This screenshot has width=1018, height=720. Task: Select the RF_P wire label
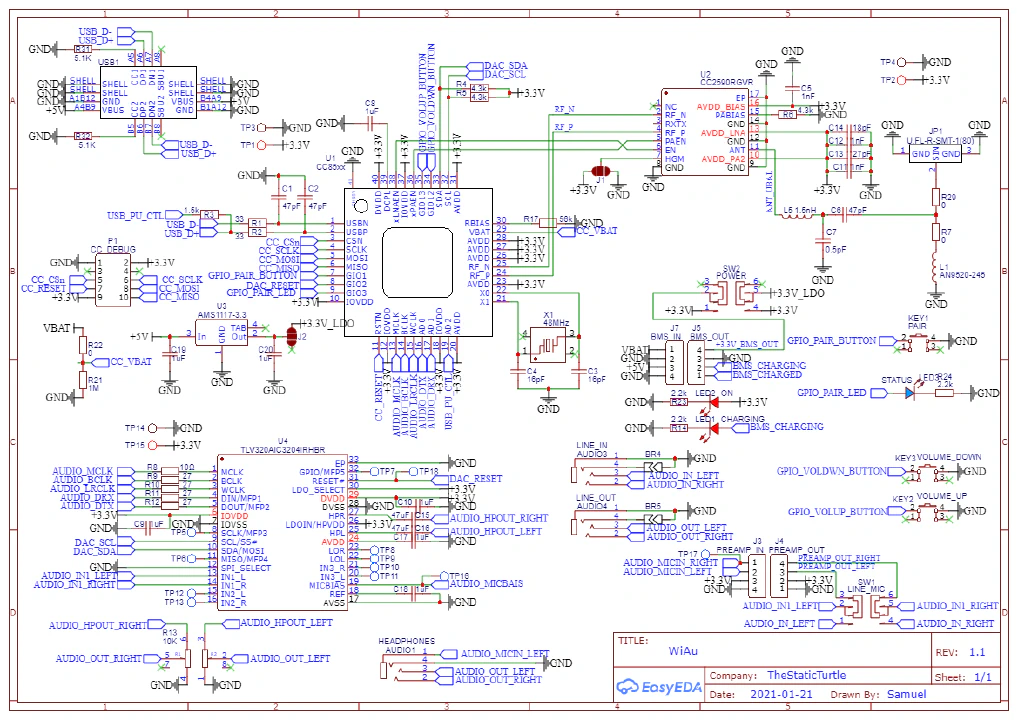564,127
